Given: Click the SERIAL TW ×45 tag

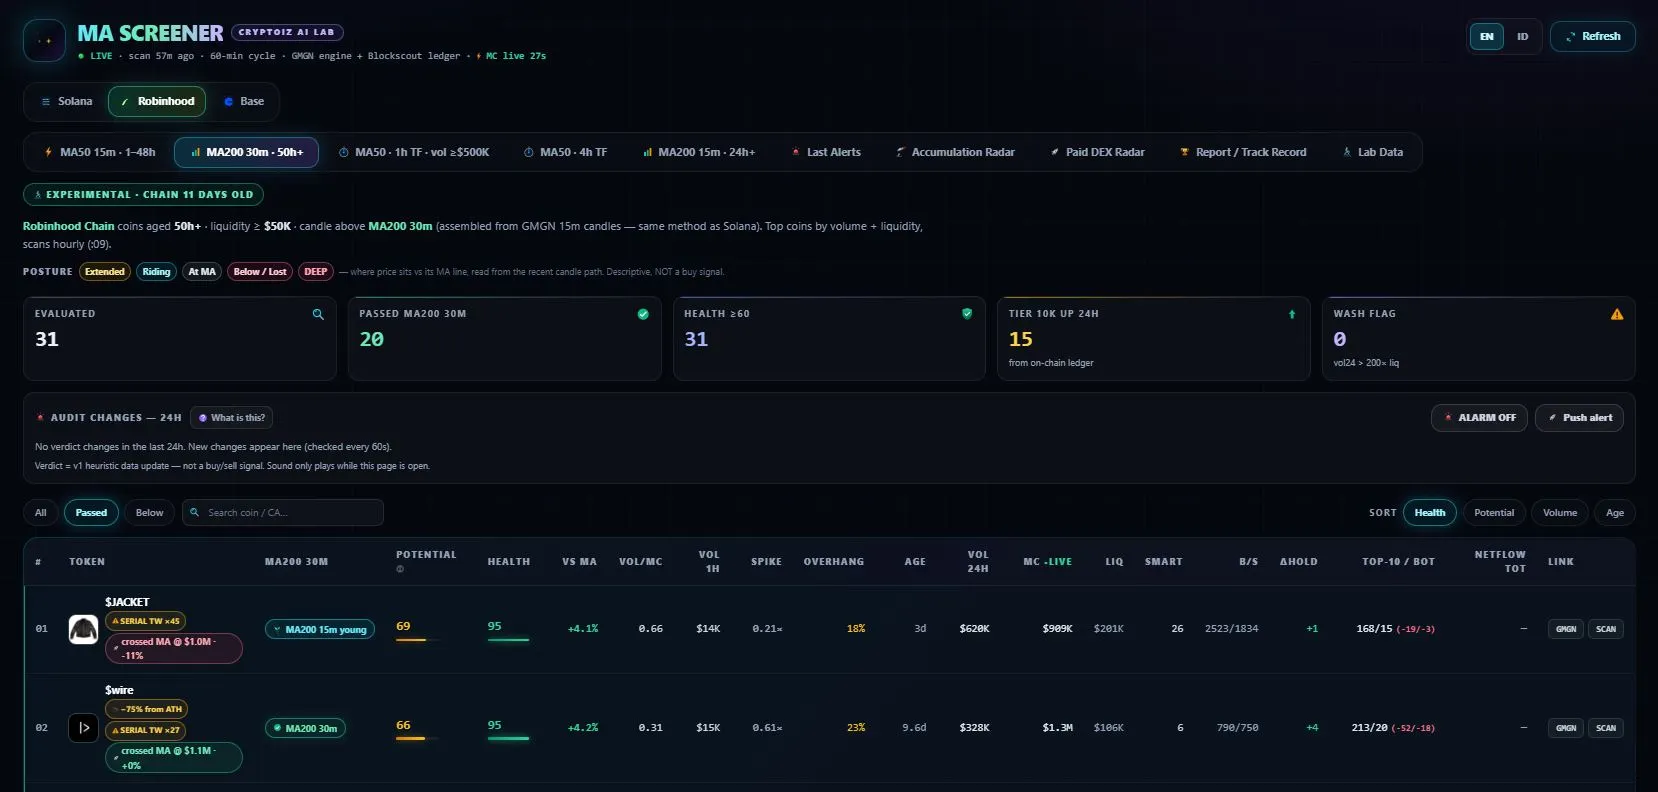Looking at the screenshot, I should (145, 621).
